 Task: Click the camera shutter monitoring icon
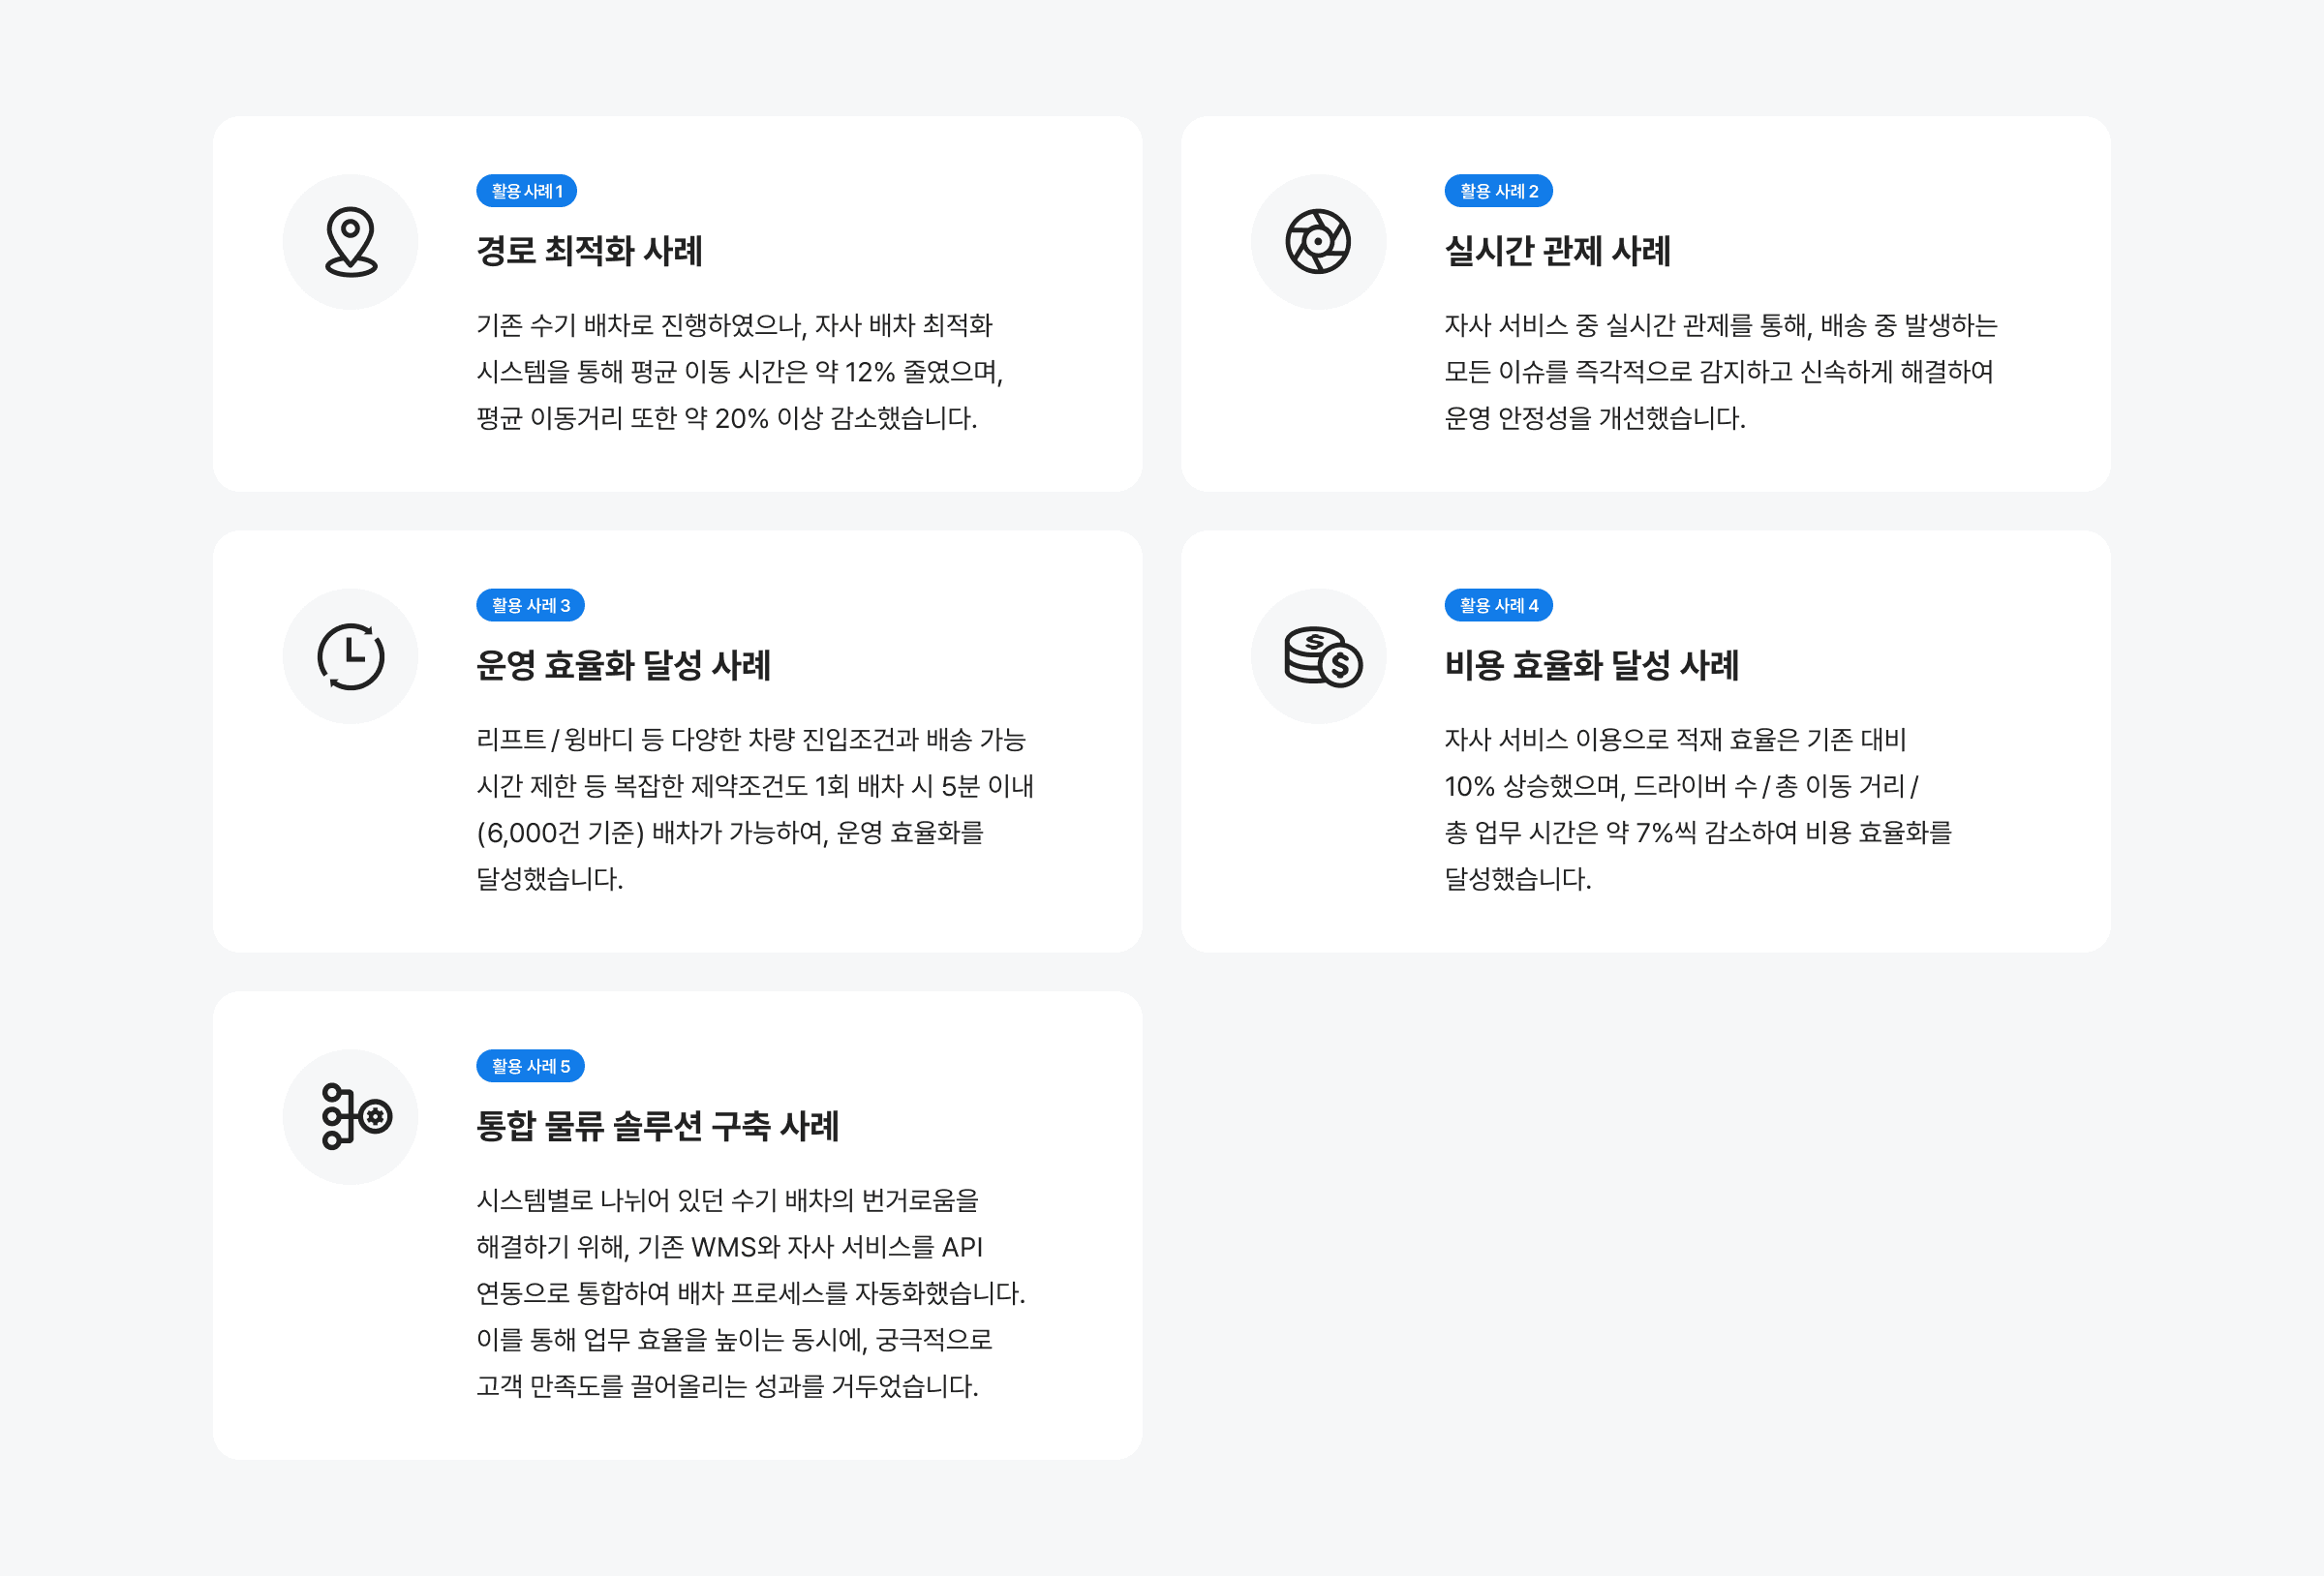coord(1318,242)
